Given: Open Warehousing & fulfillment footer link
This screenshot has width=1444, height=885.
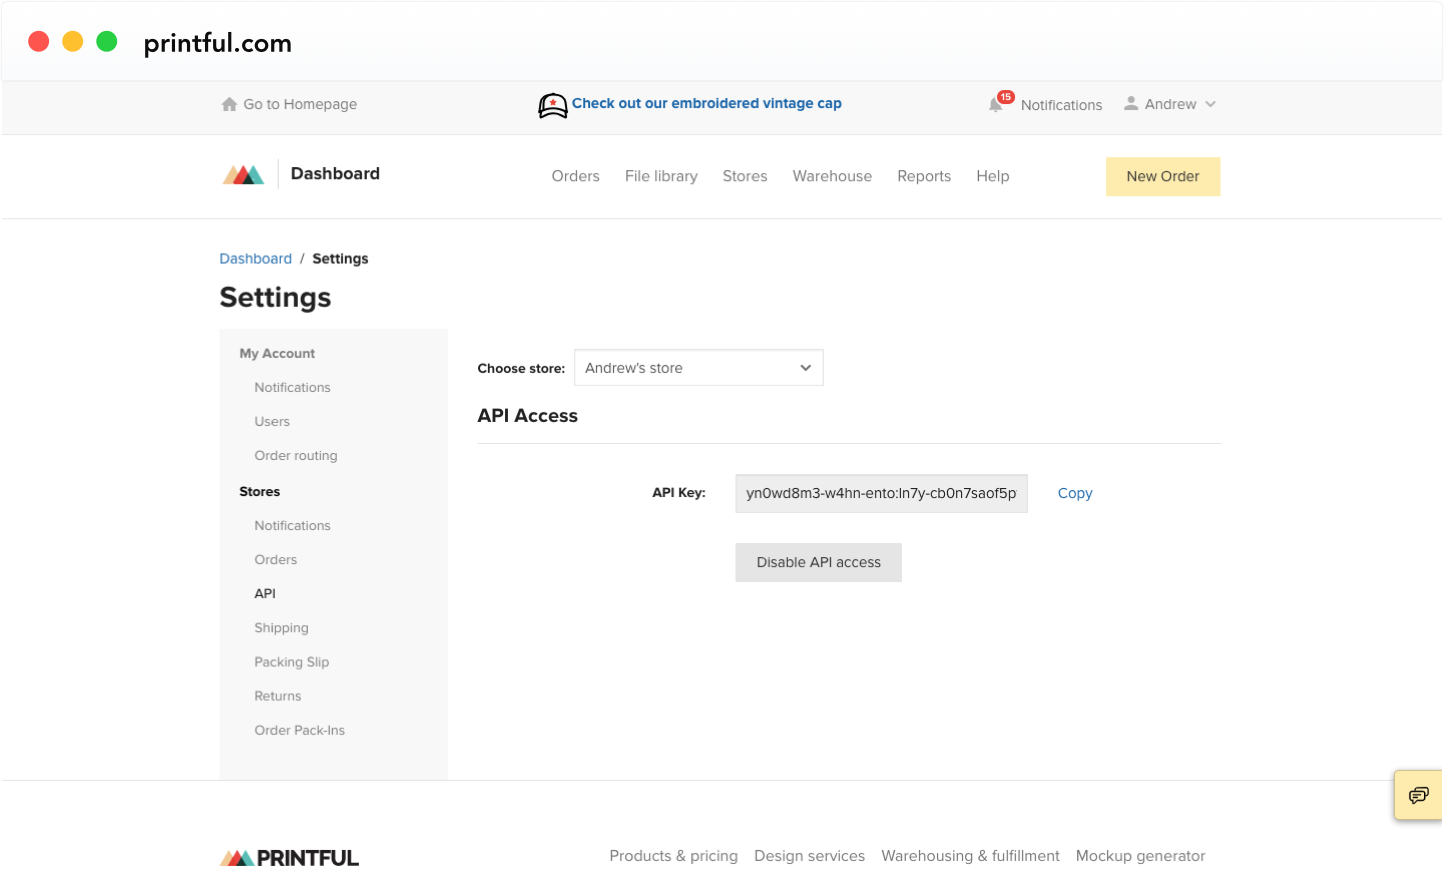Looking at the screenshot, I should click(x=970, y=856).
